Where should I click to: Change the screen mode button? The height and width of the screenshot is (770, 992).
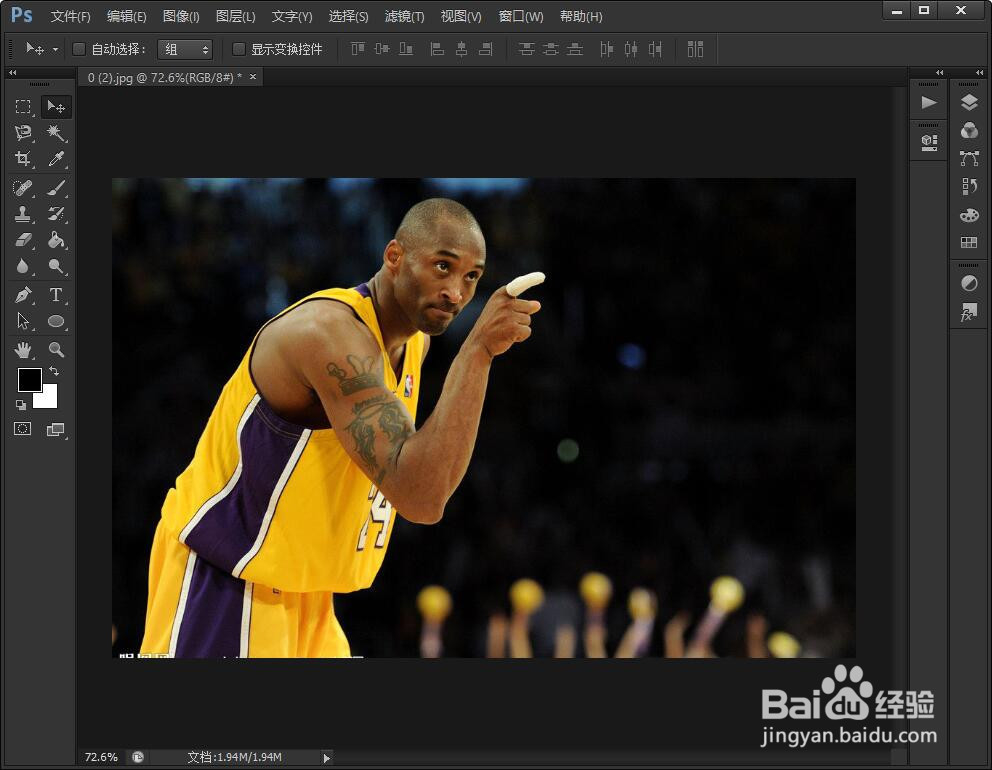56,430
